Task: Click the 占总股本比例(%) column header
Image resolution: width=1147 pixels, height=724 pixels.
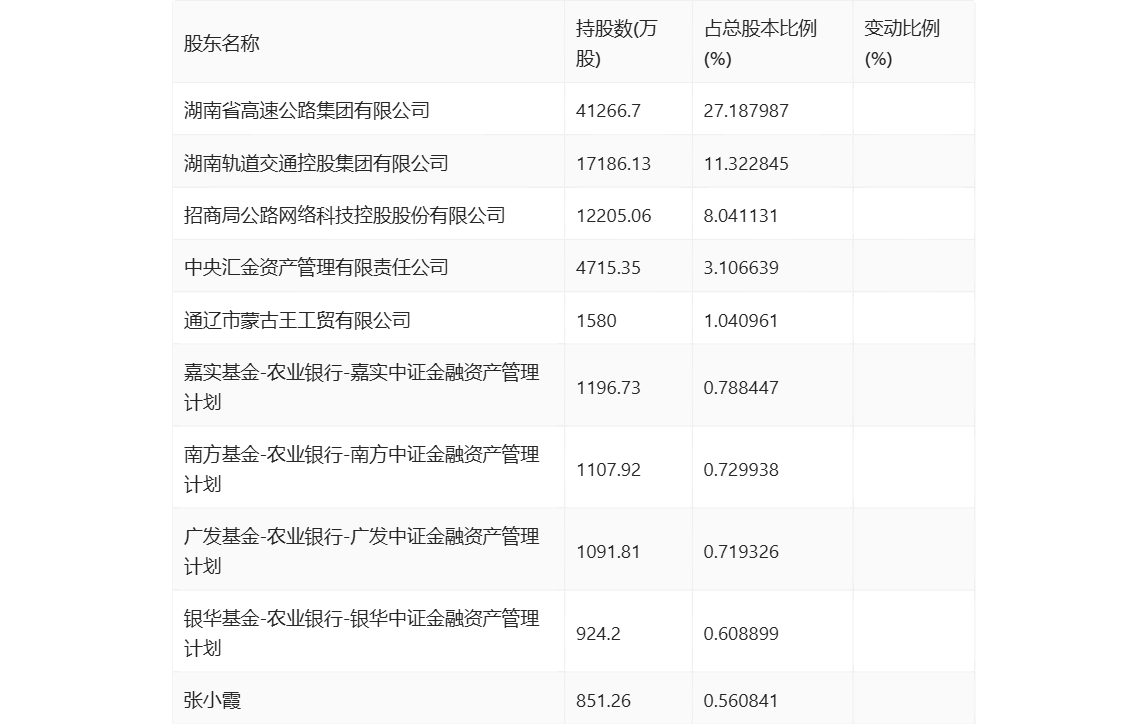Action: tap(760, 44)
